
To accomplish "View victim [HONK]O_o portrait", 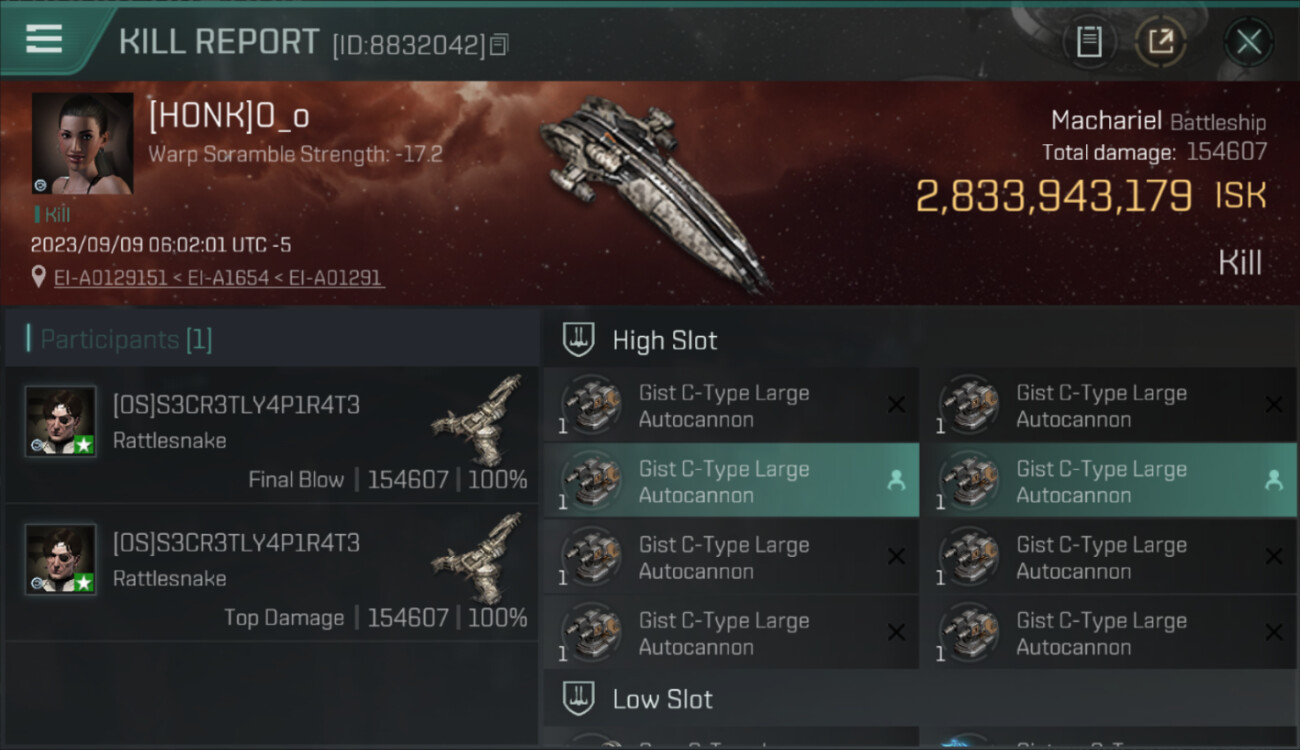I will click(x=82, y=143).
